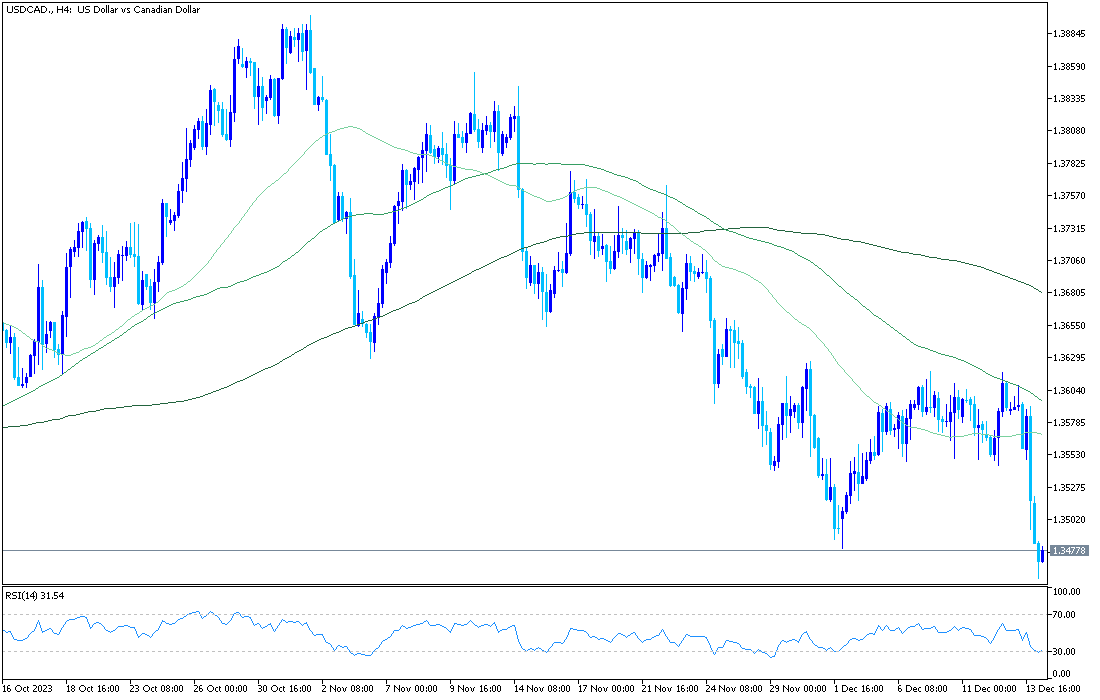Viewport: 1100px width, 700px height.
Task: Click the '6 Dec 08:00' time label
Action: click(923, 689)
